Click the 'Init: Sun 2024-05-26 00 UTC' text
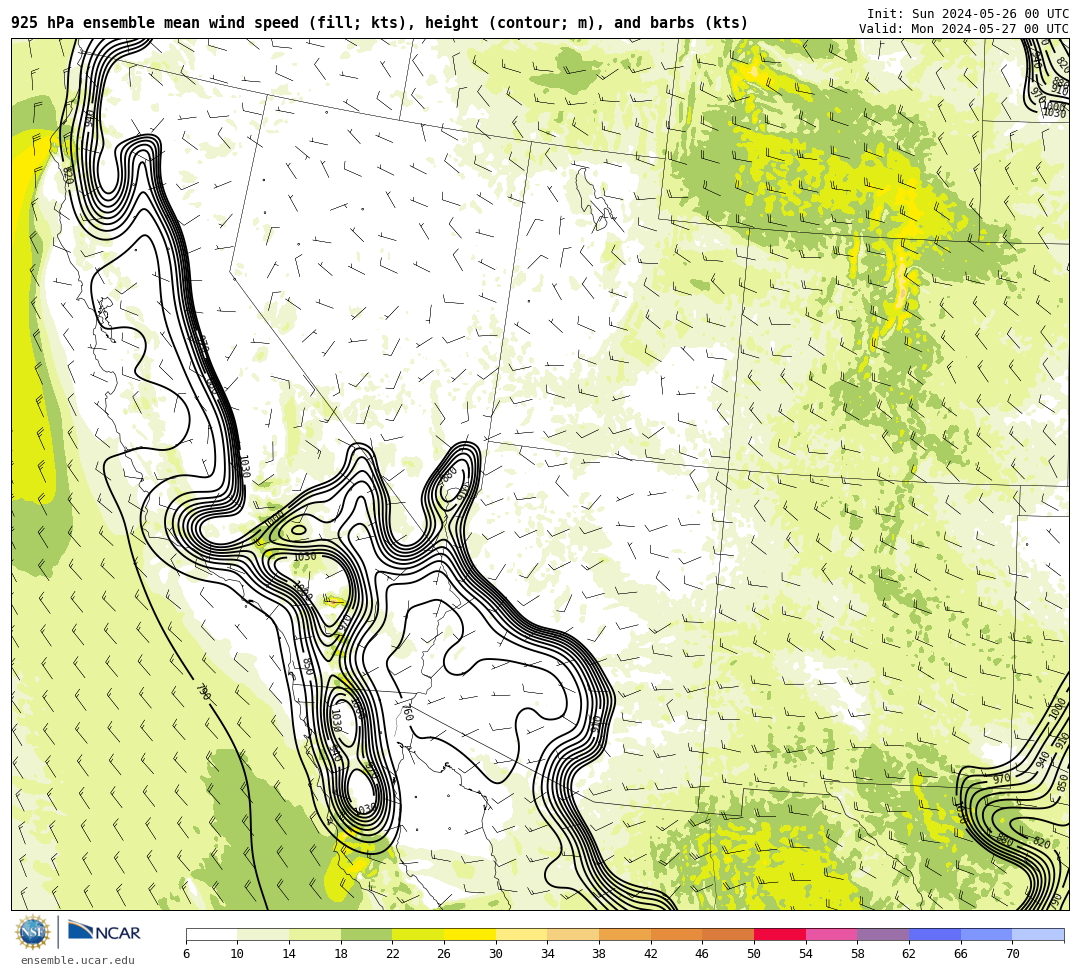This screenshot has width=1080, height=973. (x=968, y=14)
